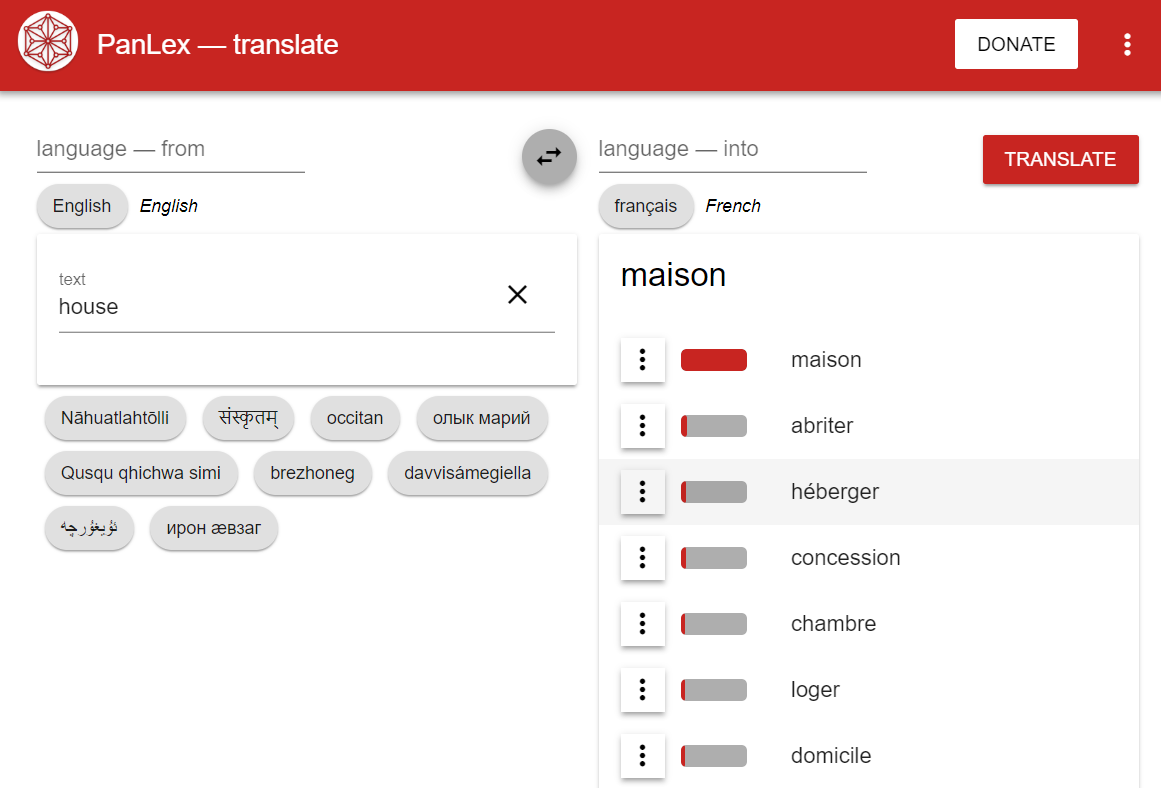
Task: Open options menu for 'héberger' result
Action: coord(642,492)
